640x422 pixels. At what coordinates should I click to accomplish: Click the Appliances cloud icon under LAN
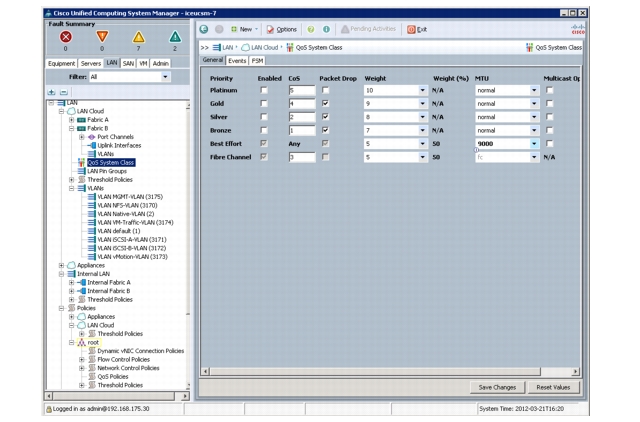71,265
